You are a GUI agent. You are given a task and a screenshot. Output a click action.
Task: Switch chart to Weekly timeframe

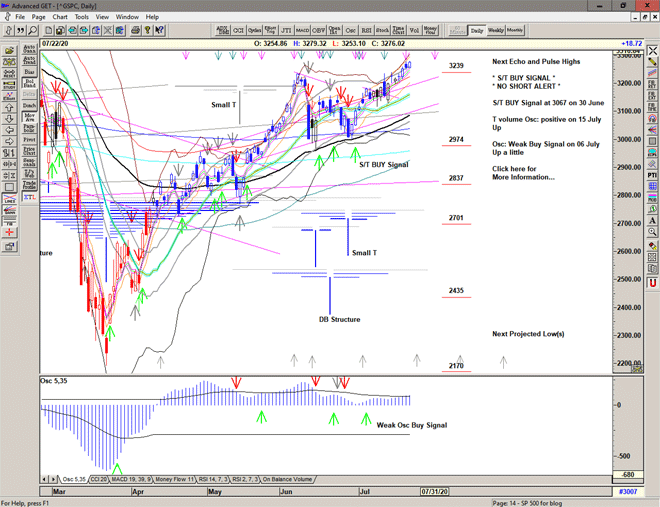pyautogui.click(x=496, y=31)
